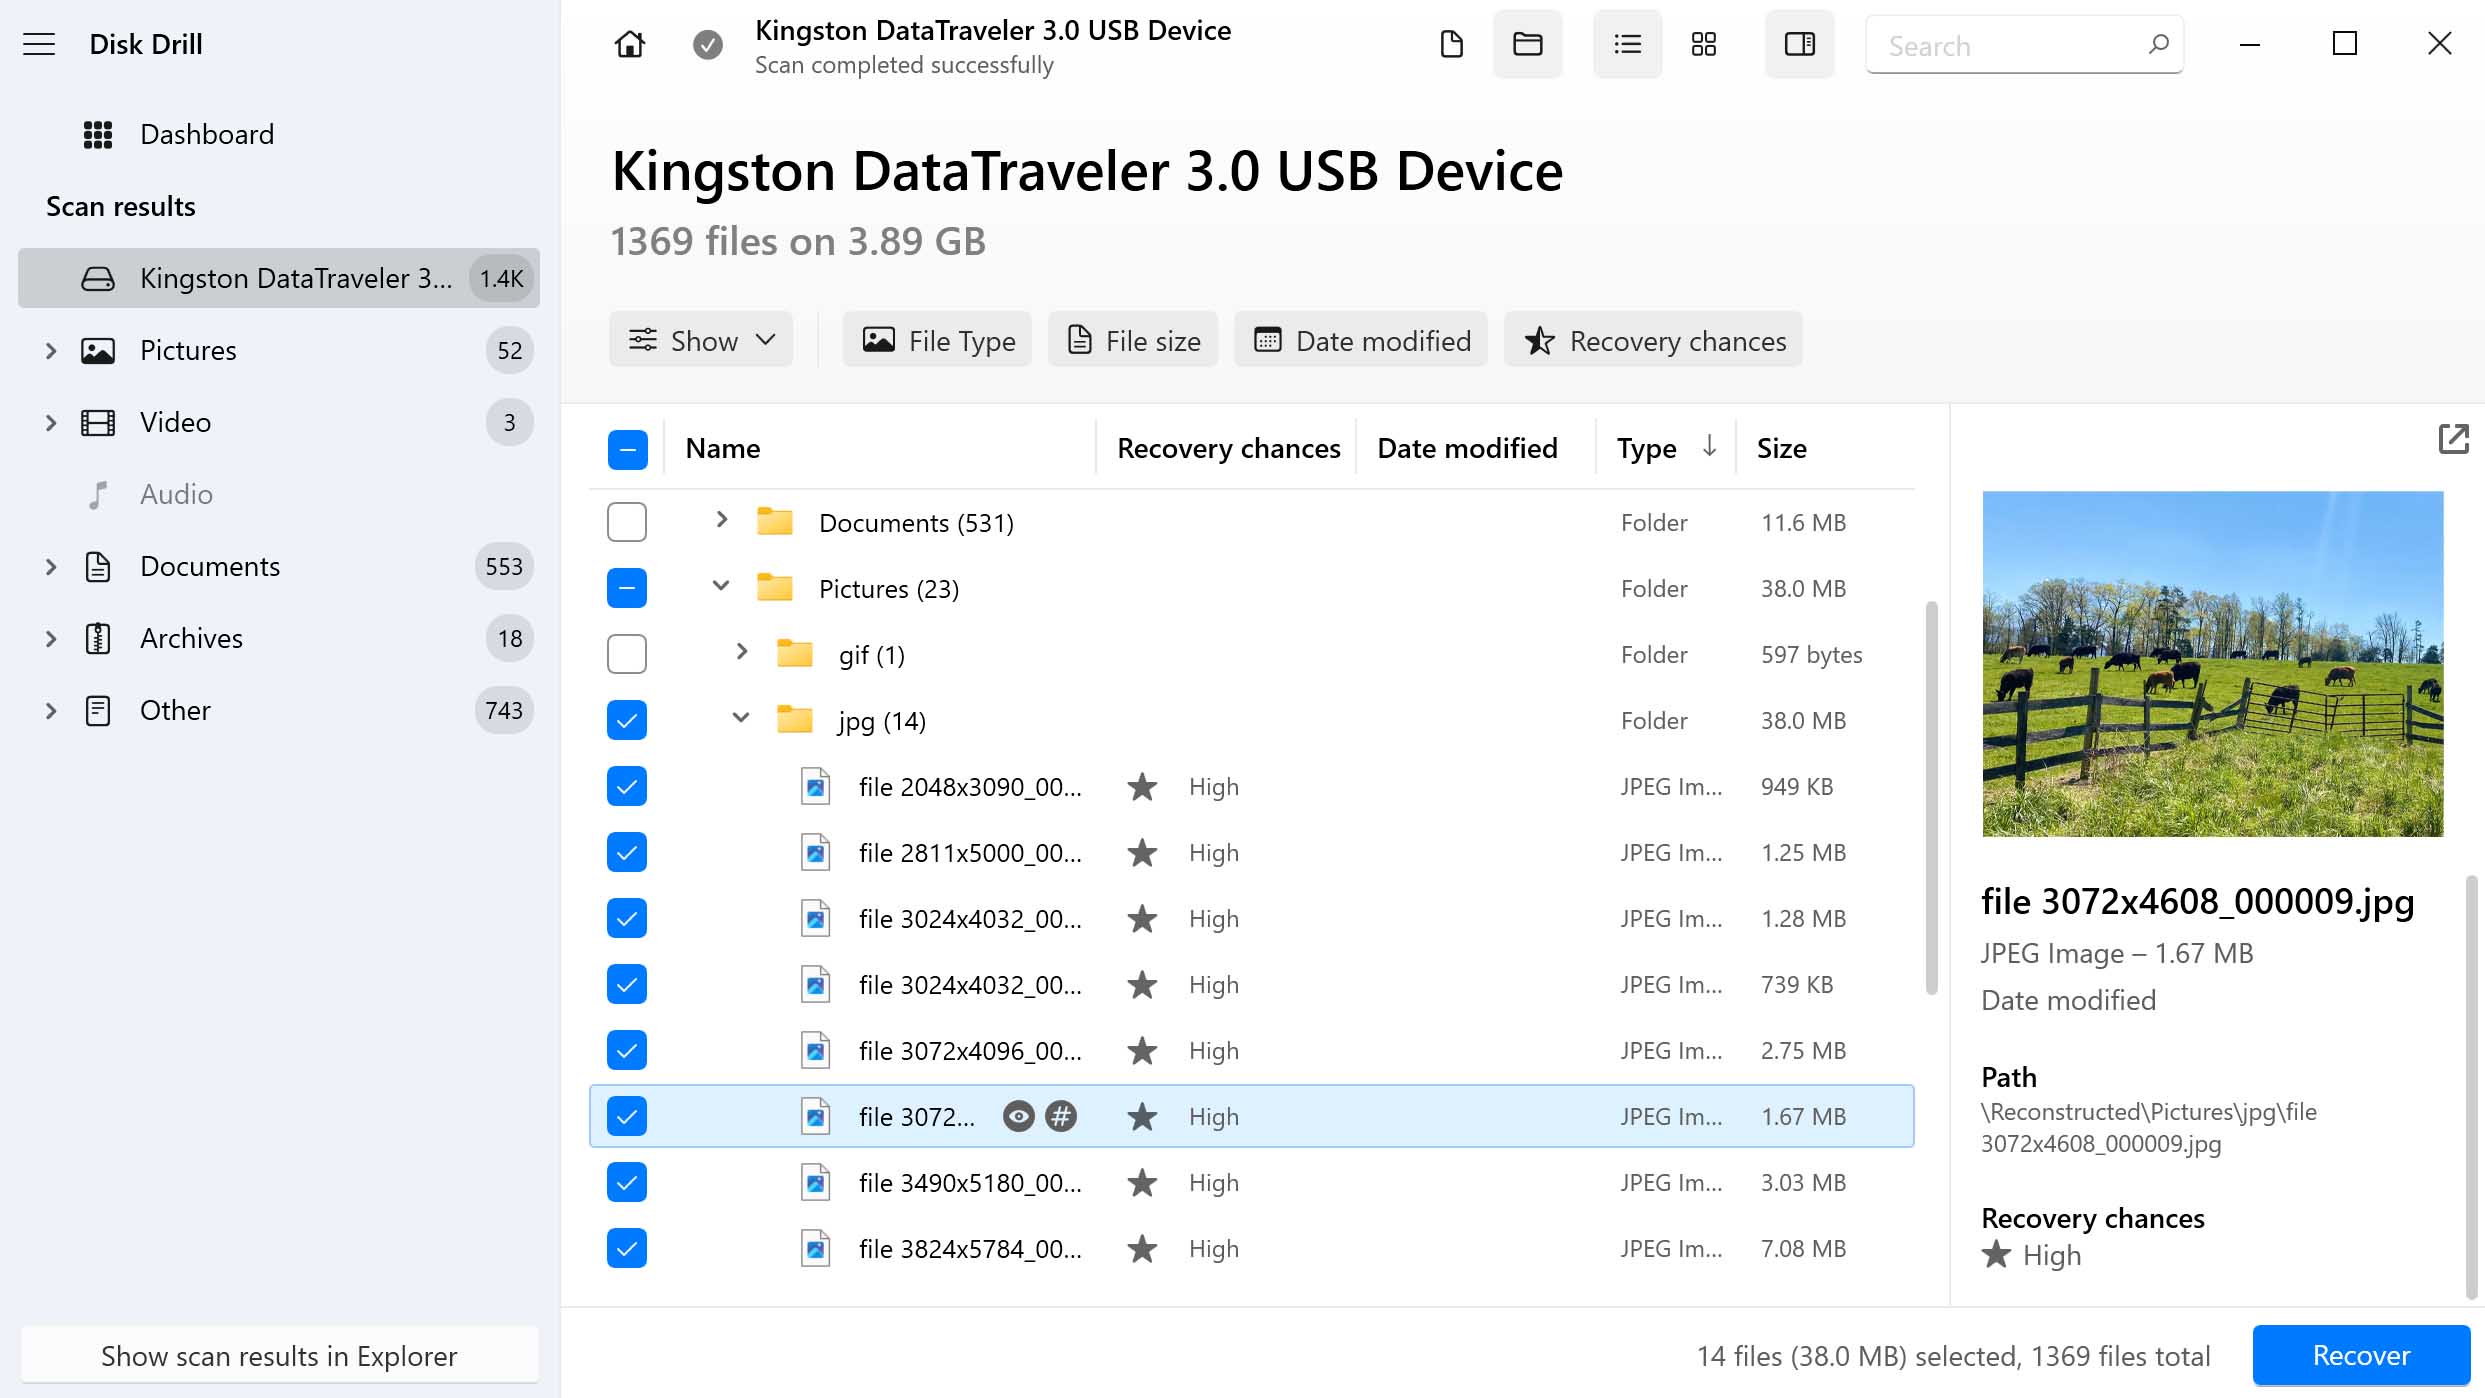Expand the Pictures sidebar category
Screen dimensions: 2485x1398
[x=49, y=350]
